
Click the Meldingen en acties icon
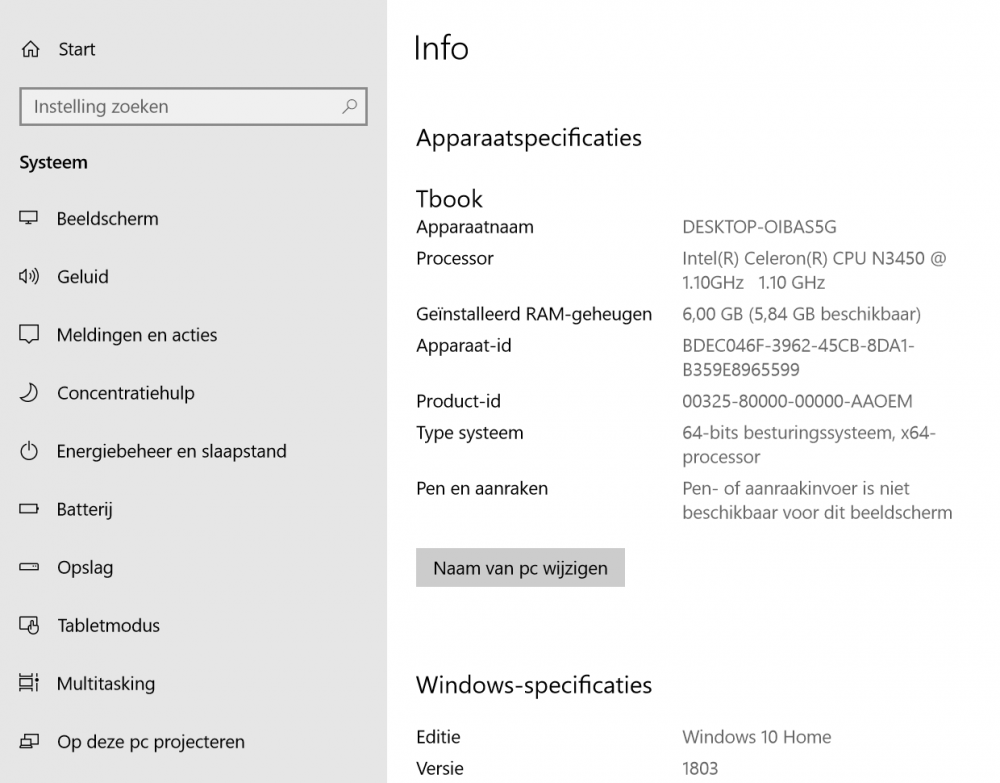pyautogui.click(x=29, y=335)
